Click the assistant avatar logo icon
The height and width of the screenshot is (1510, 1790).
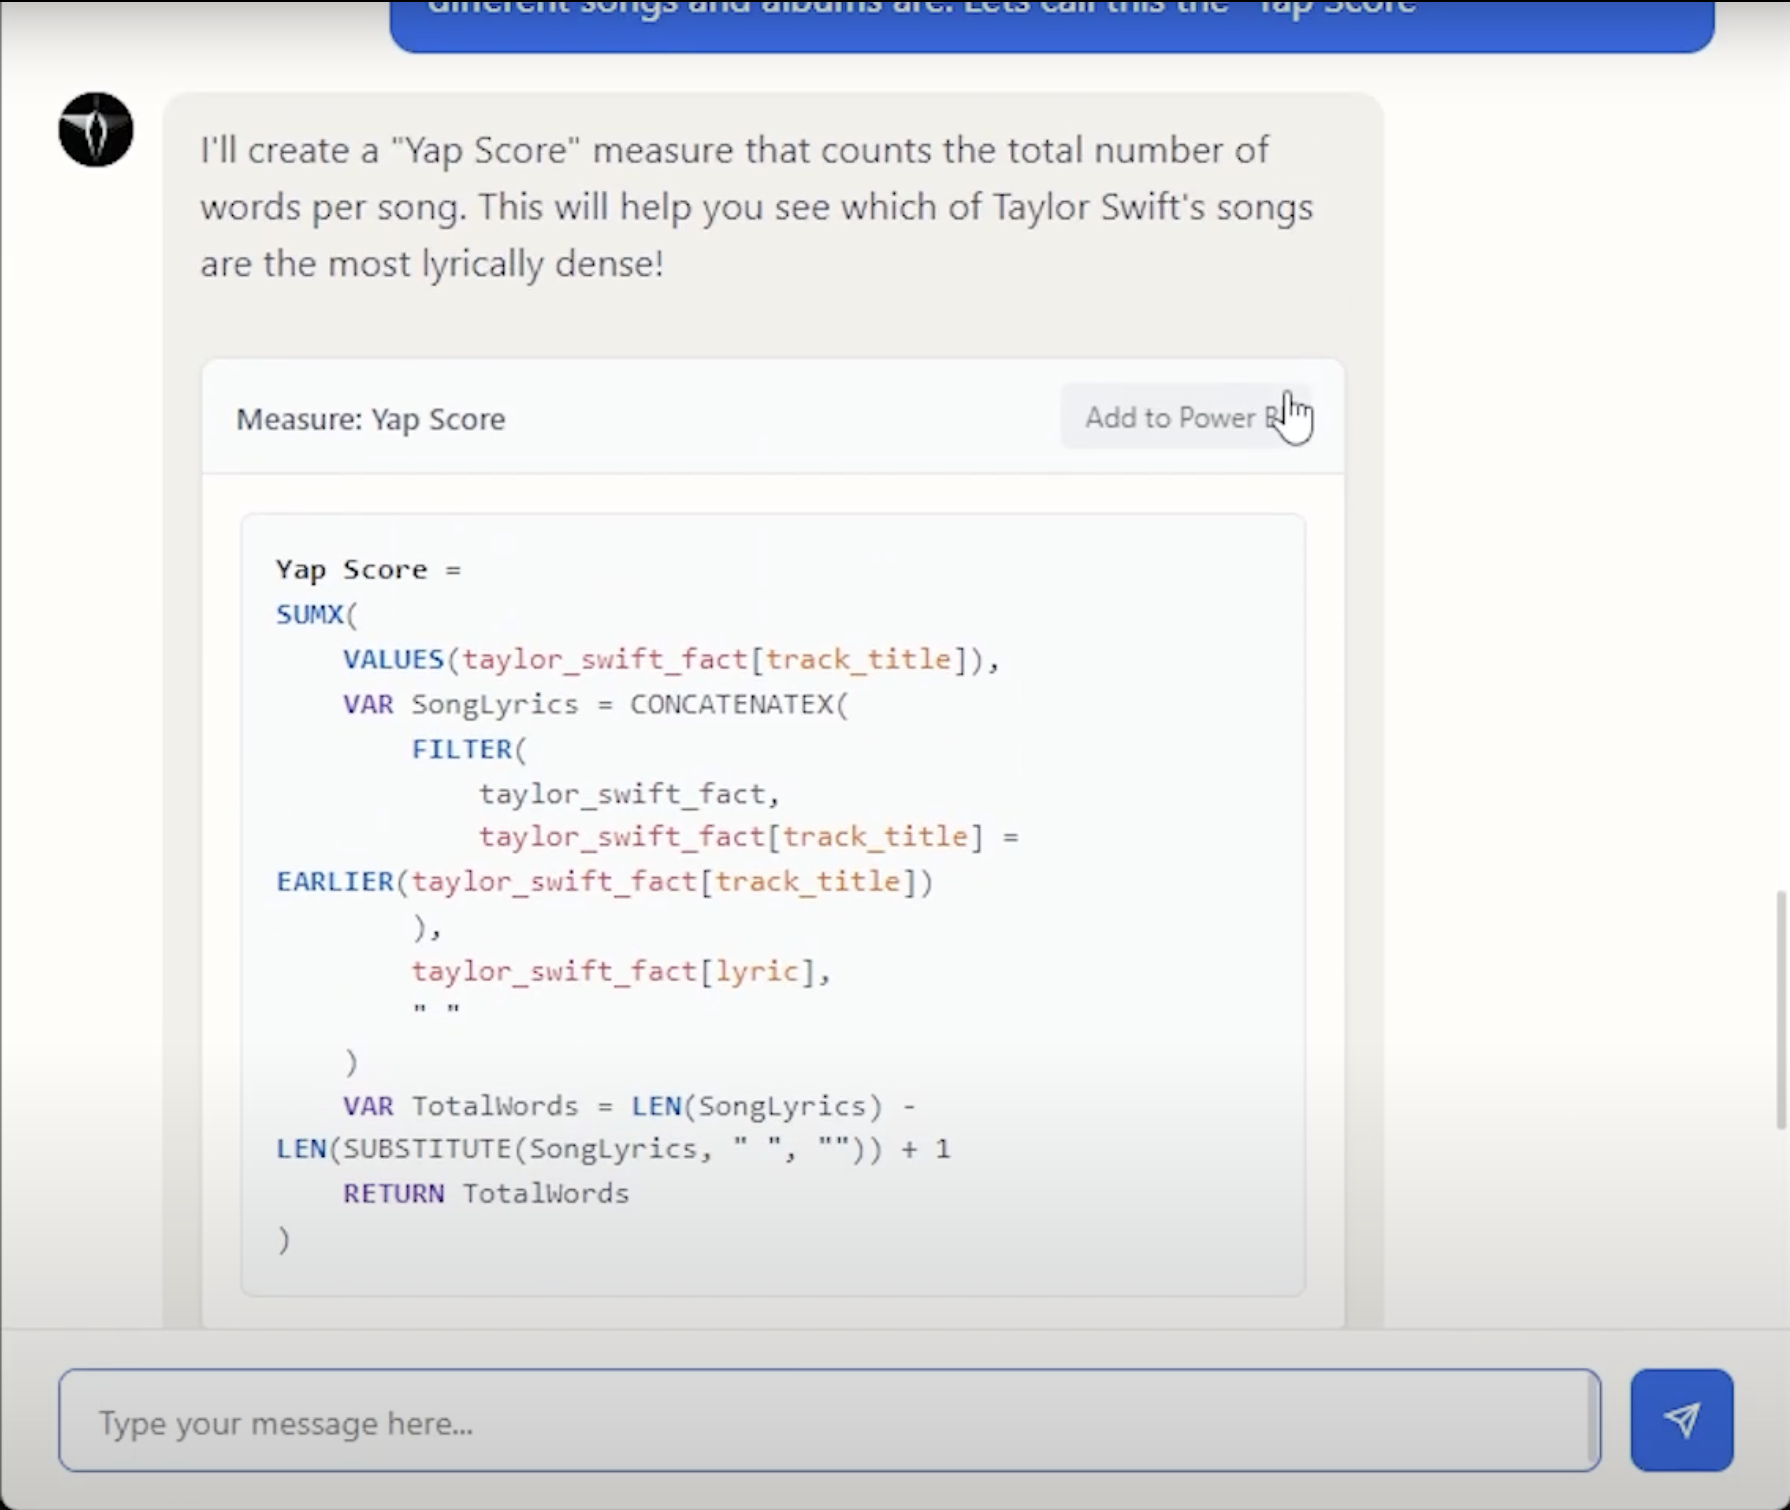96,130
